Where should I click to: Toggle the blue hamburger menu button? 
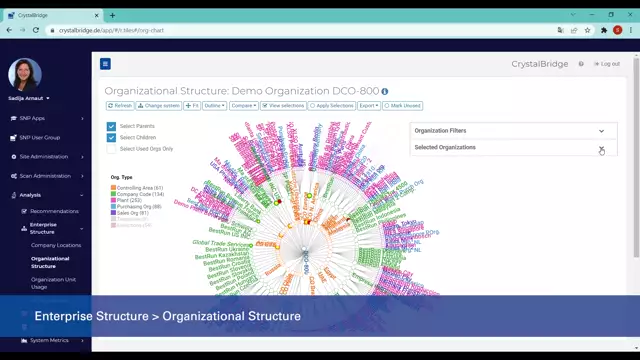[x=105, y=64]
